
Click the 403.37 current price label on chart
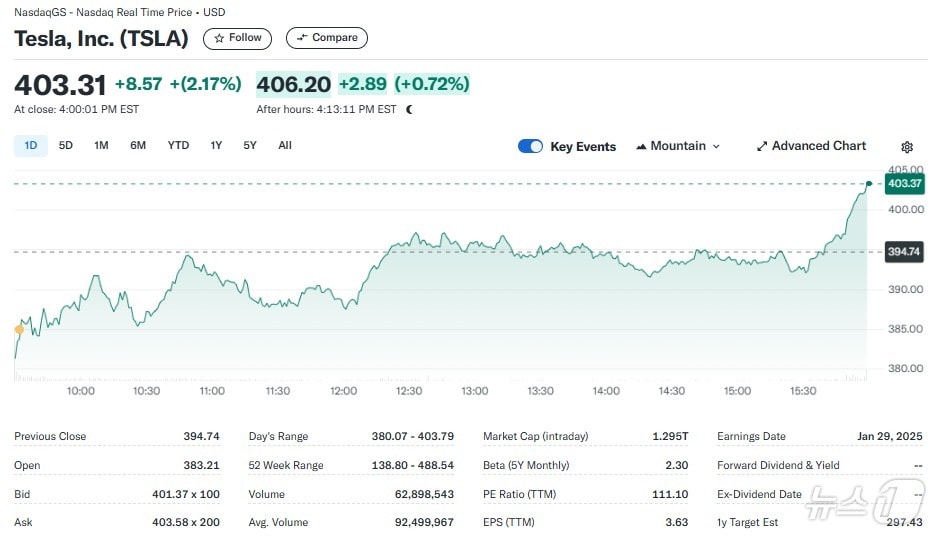pyautogui.click(x=904, y=184)
